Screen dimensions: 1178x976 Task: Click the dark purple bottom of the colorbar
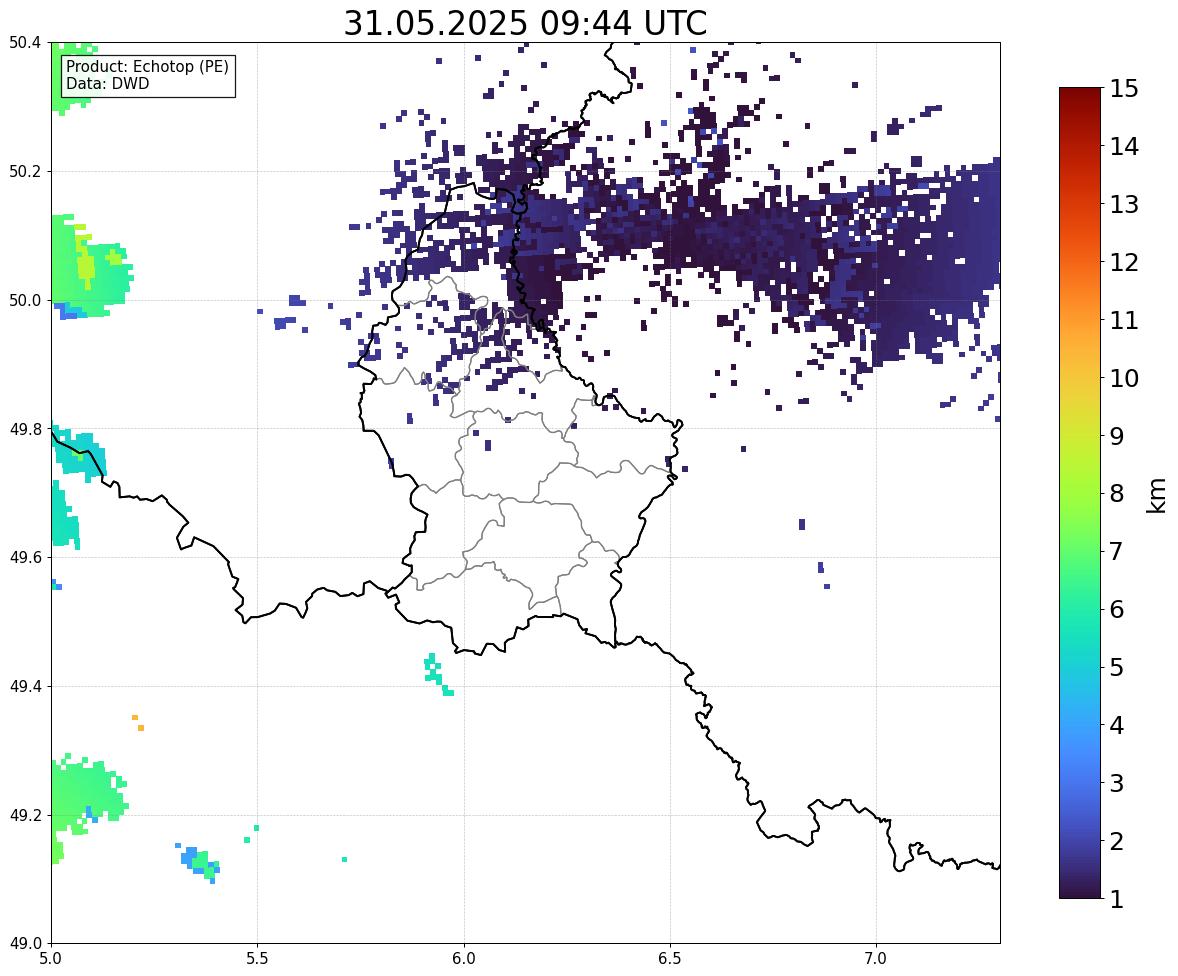pos(1080,883)
